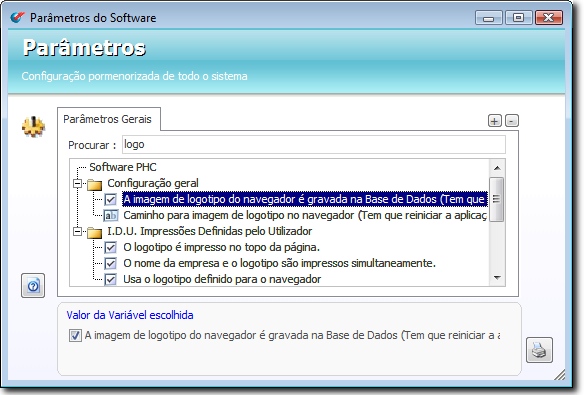Open help with the question mark button
The image size is (584, 395).
click(x=33, y=286)
